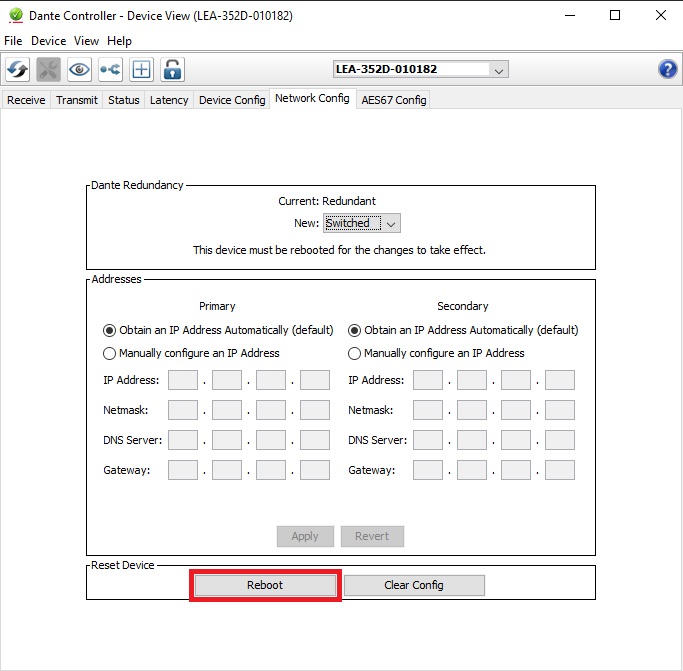Image resolution: width=683 pixels, height=671 pixels.
Task: Click the Reboot button
Action: point(265,585)
